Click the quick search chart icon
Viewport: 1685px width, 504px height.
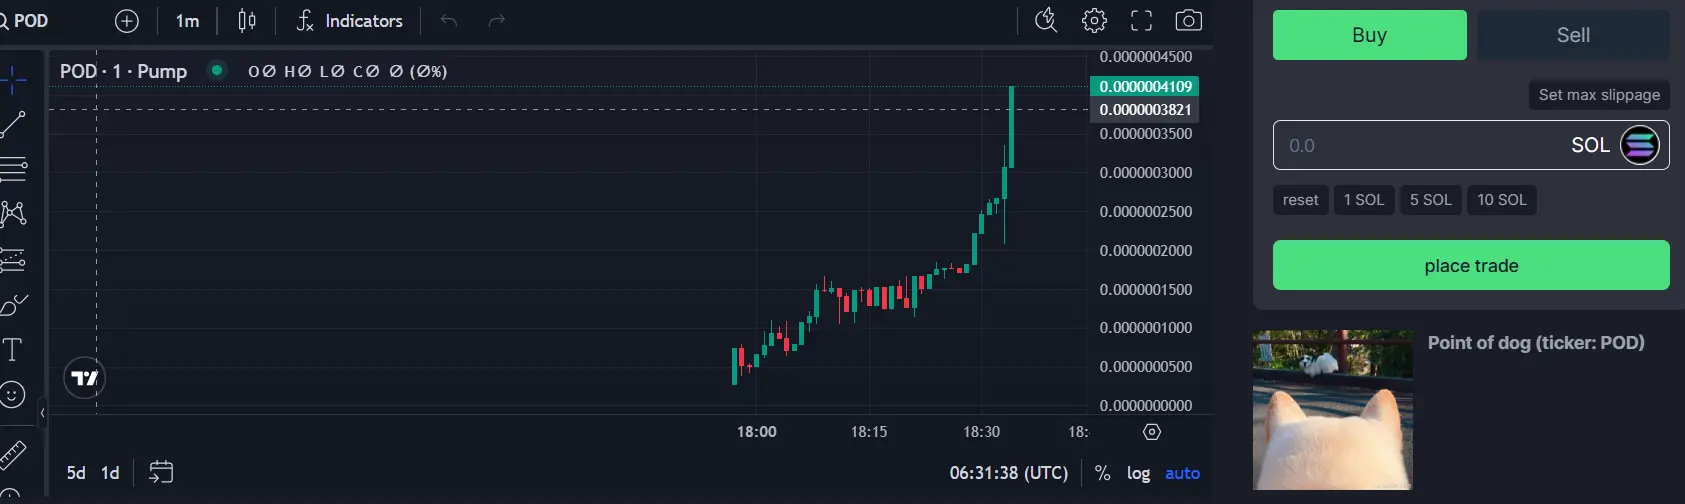point(1046,21)
